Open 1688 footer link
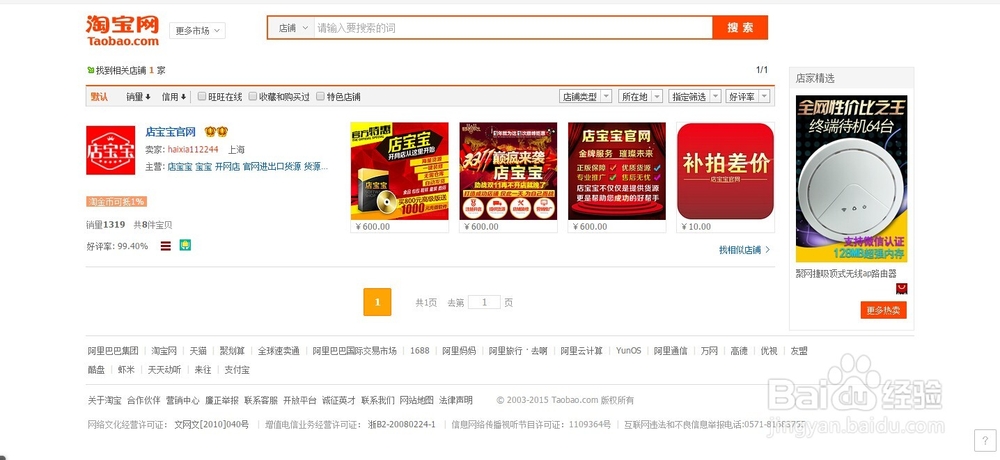The height and width of the screenshot is (460, 1000). [x=420, y=351]
